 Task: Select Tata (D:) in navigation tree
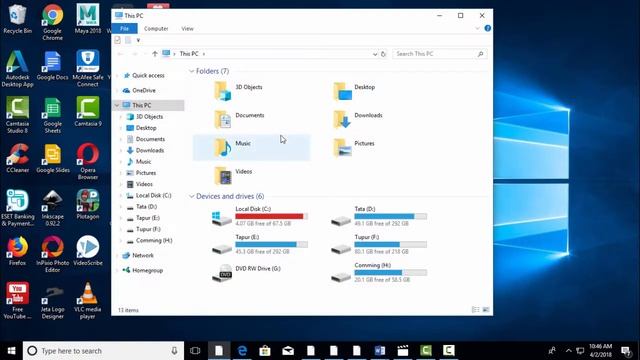146,207
